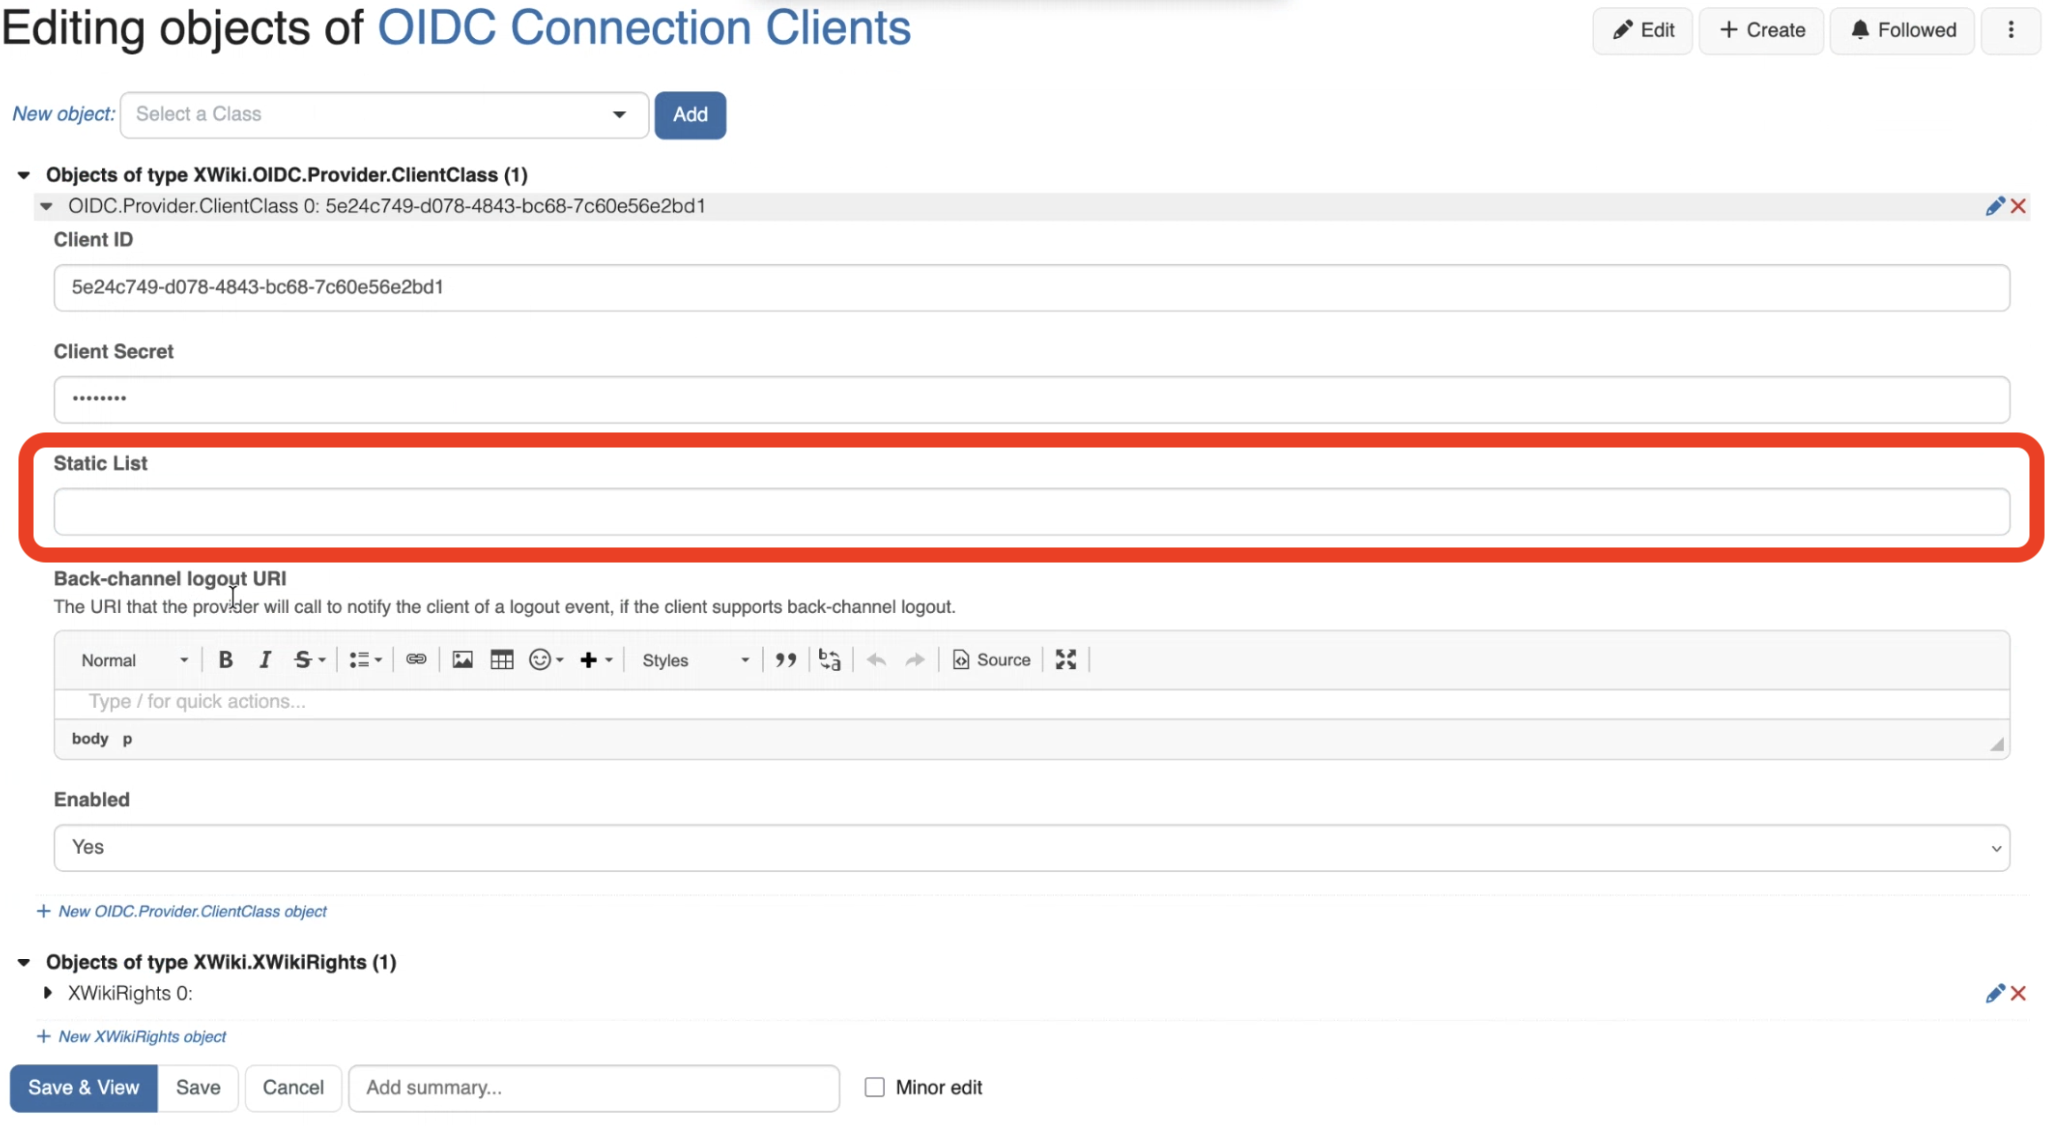Click into the Back-channel logout URI editor area
The width and height of the screenshot is (2058, 1126).
tap(1031, 703)
